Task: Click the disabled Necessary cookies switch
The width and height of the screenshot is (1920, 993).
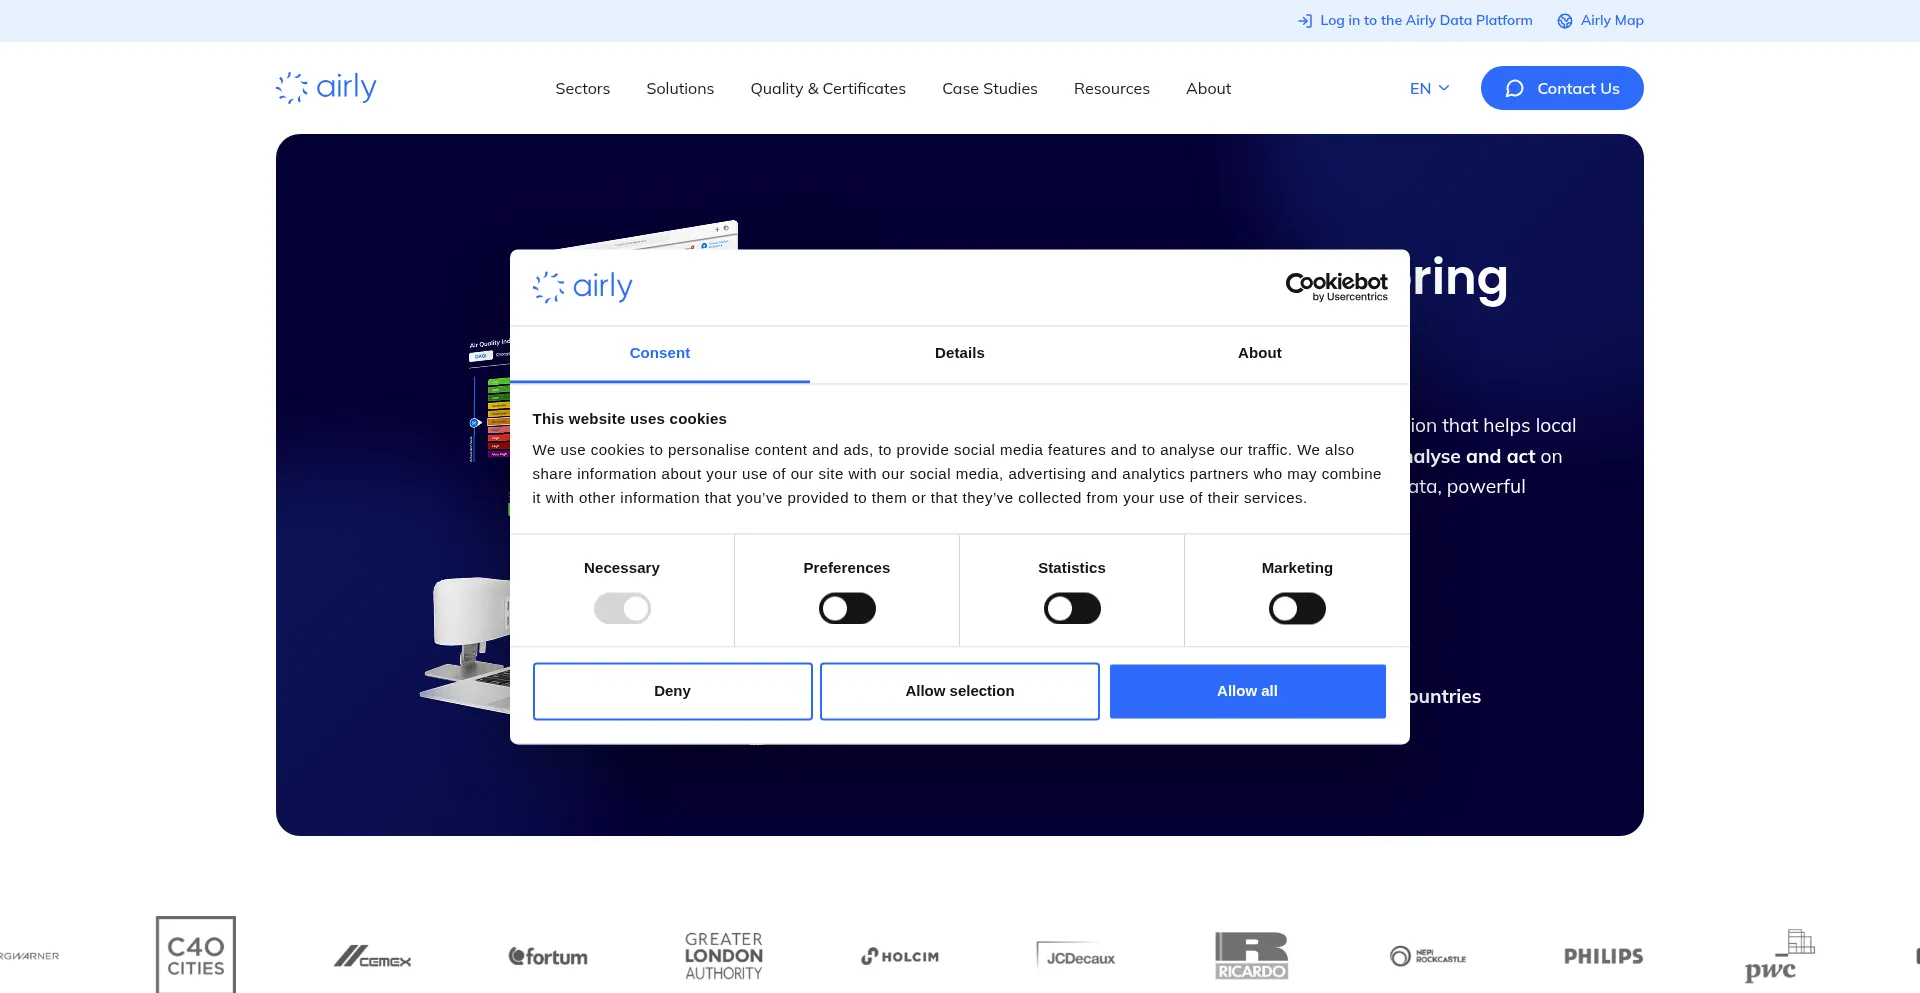Action: [622, 608]
